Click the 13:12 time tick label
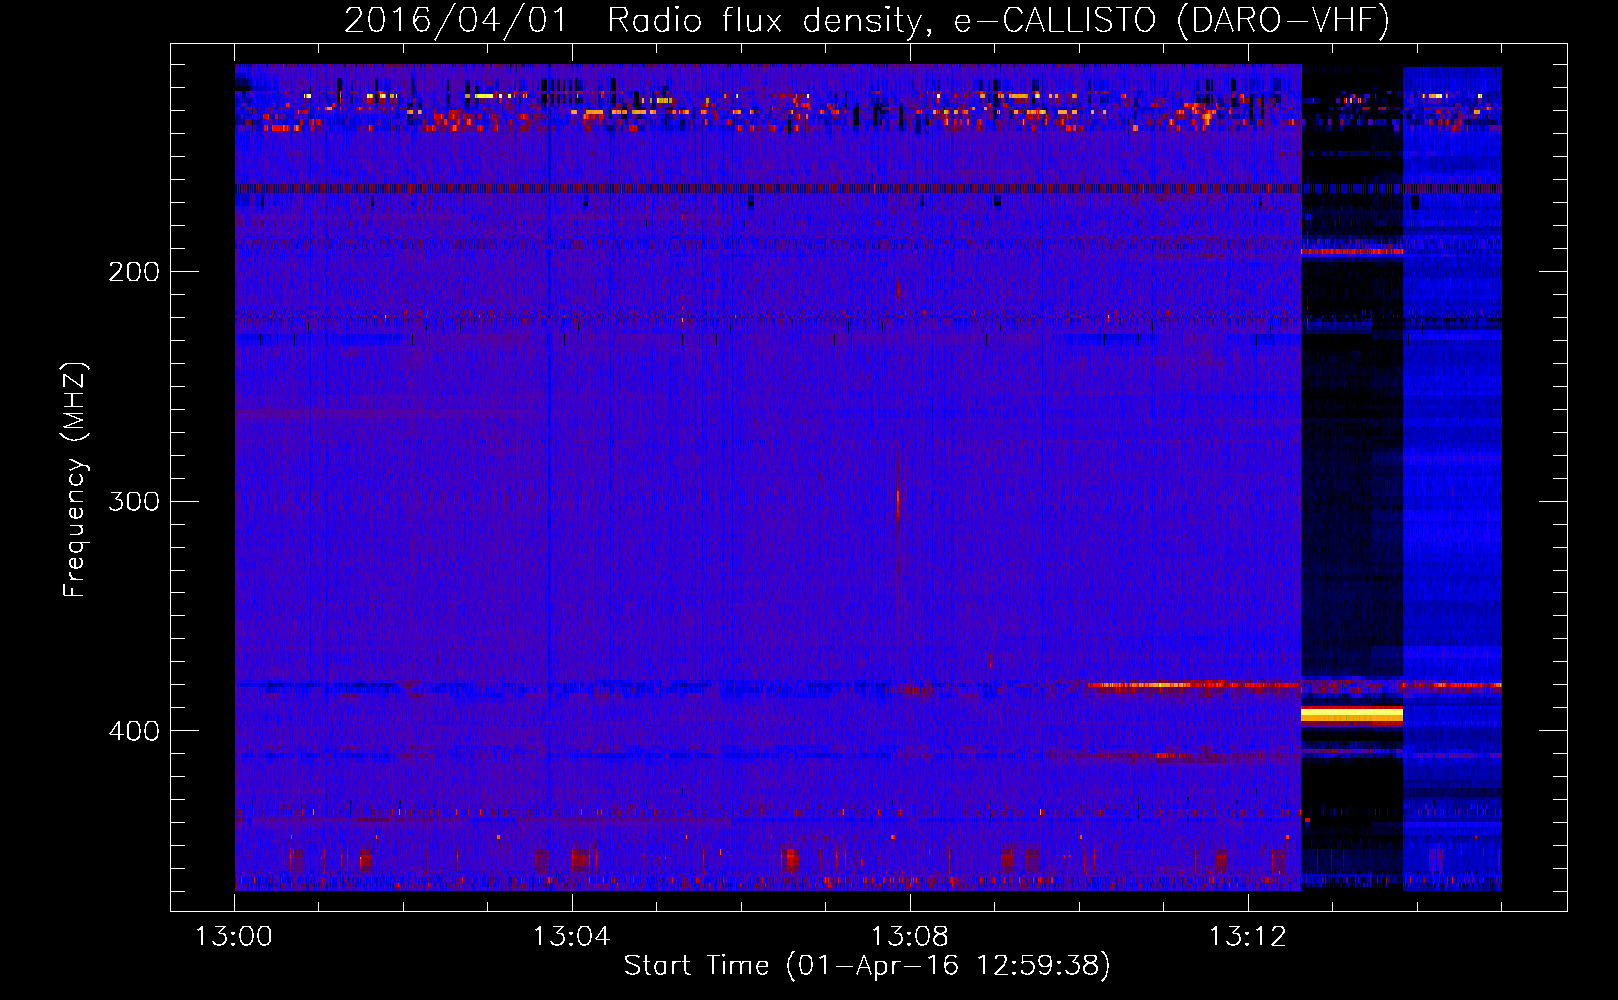1618x1000 pixels. (x=1247, y=937)
